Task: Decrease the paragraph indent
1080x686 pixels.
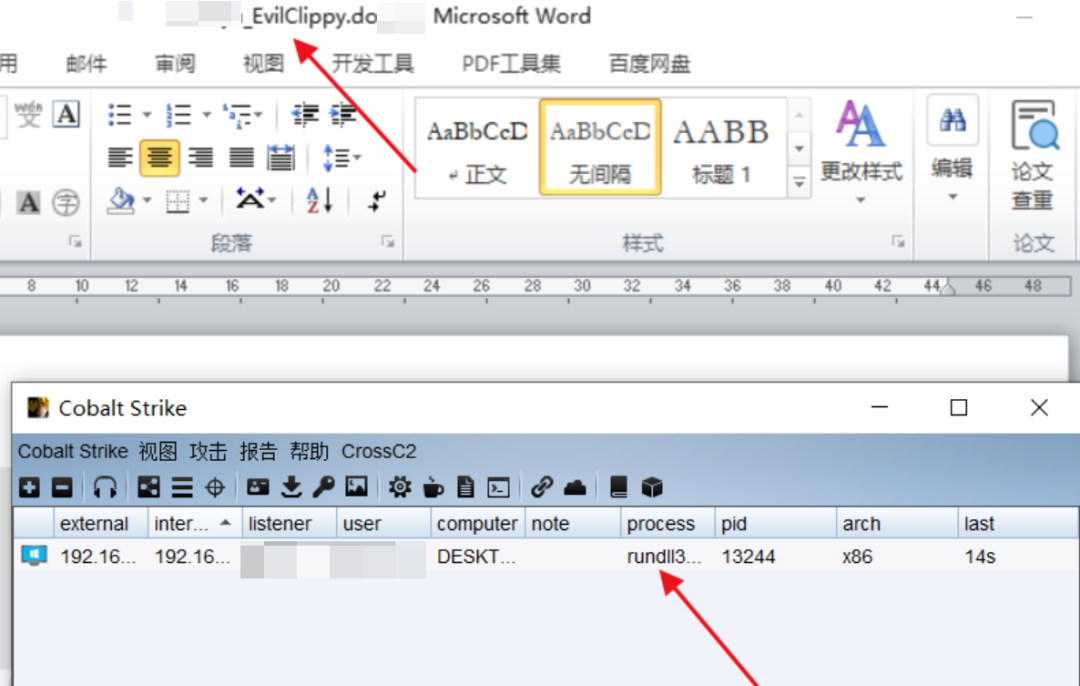Action: (304, 114)
